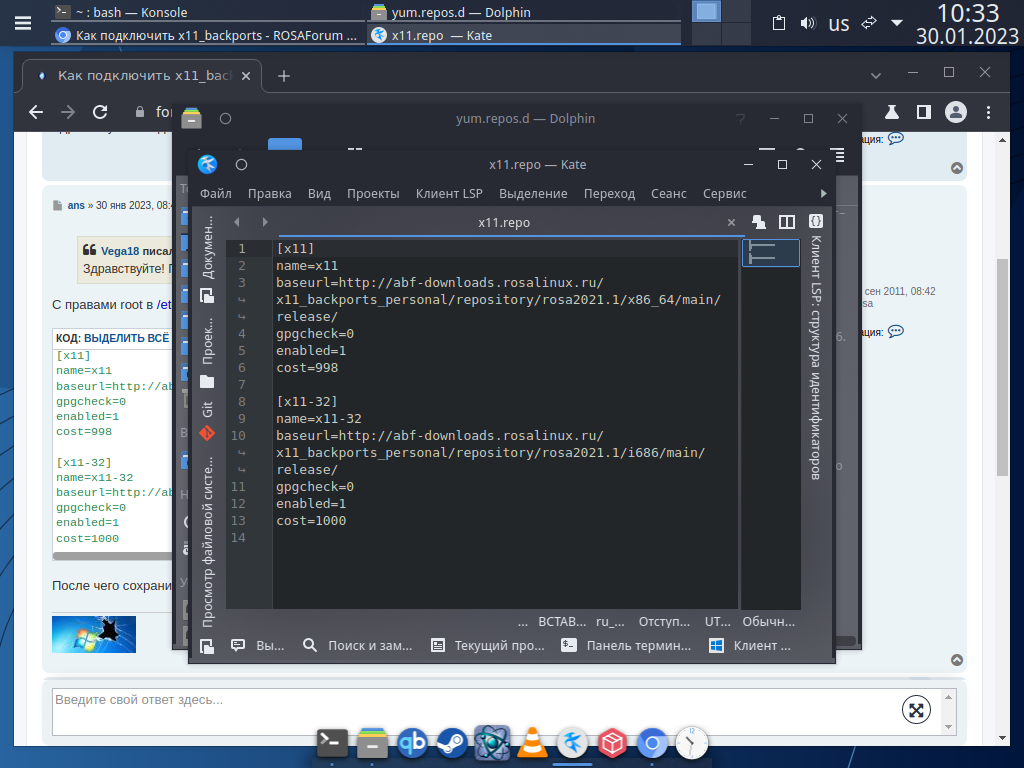The width and height of the screenshot is (1024, 768).
Task: Launch Steam from the bottom dock
Action: point(451,743)
